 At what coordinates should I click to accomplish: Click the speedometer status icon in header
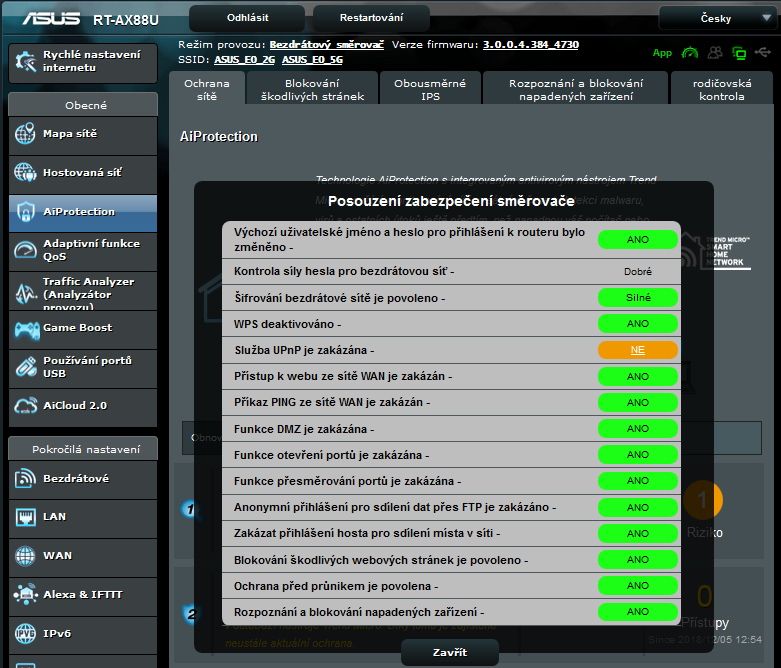(690, 53)
